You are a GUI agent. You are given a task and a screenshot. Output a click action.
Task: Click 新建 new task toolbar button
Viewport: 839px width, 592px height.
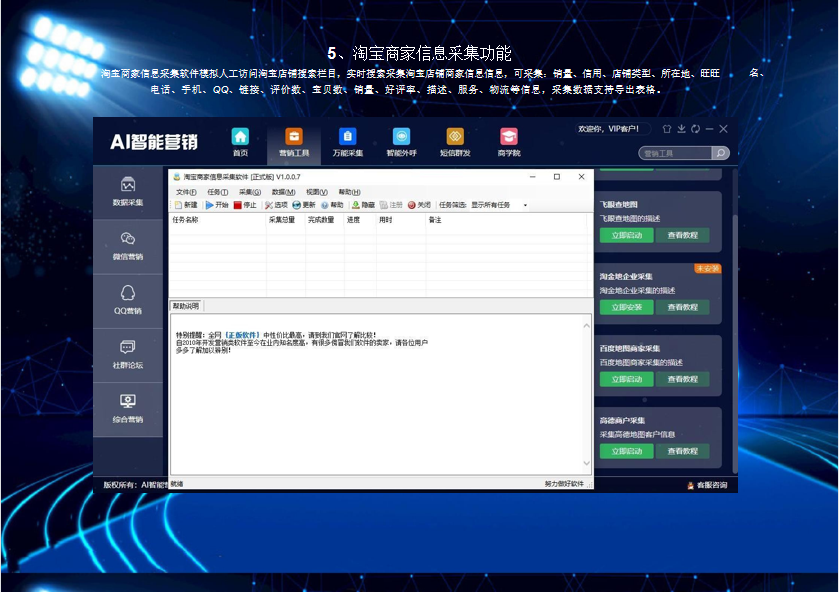186,205
